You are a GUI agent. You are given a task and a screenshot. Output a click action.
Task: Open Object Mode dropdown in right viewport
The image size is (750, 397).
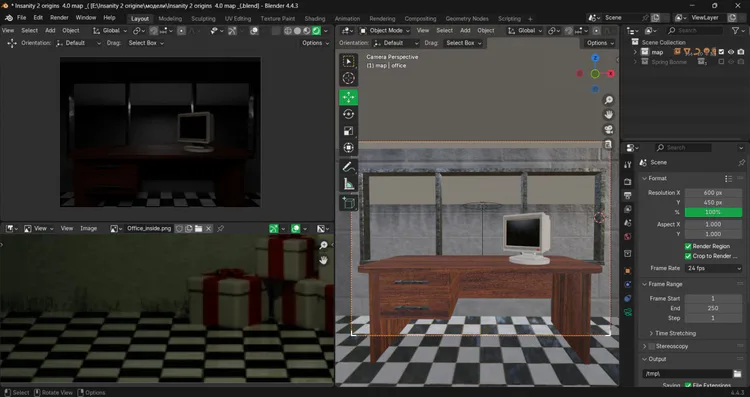point(385,31)
